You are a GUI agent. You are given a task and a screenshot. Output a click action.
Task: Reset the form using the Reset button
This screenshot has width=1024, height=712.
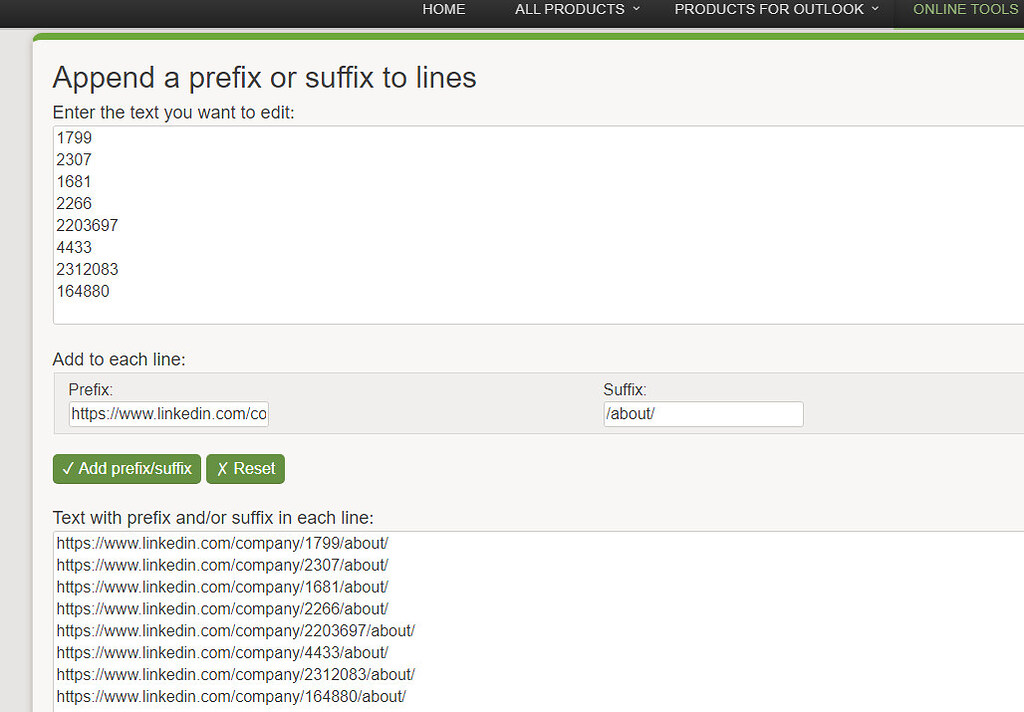click(245, 468)
